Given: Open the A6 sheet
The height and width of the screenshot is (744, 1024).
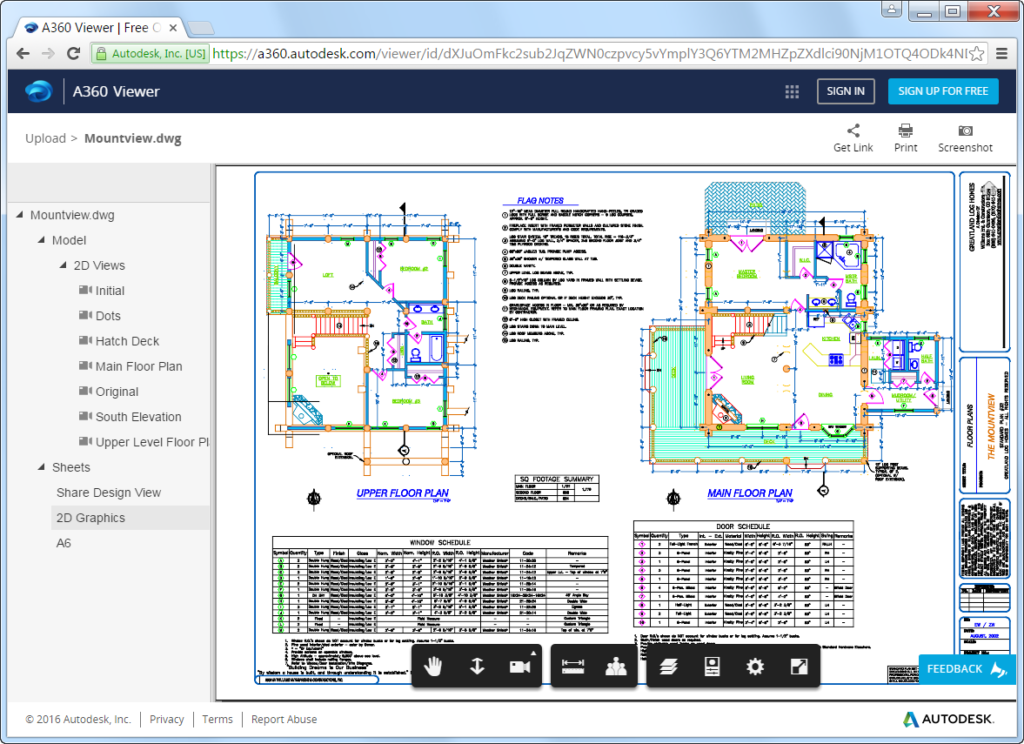Looking at the screenshot, I should pos(63,543).
